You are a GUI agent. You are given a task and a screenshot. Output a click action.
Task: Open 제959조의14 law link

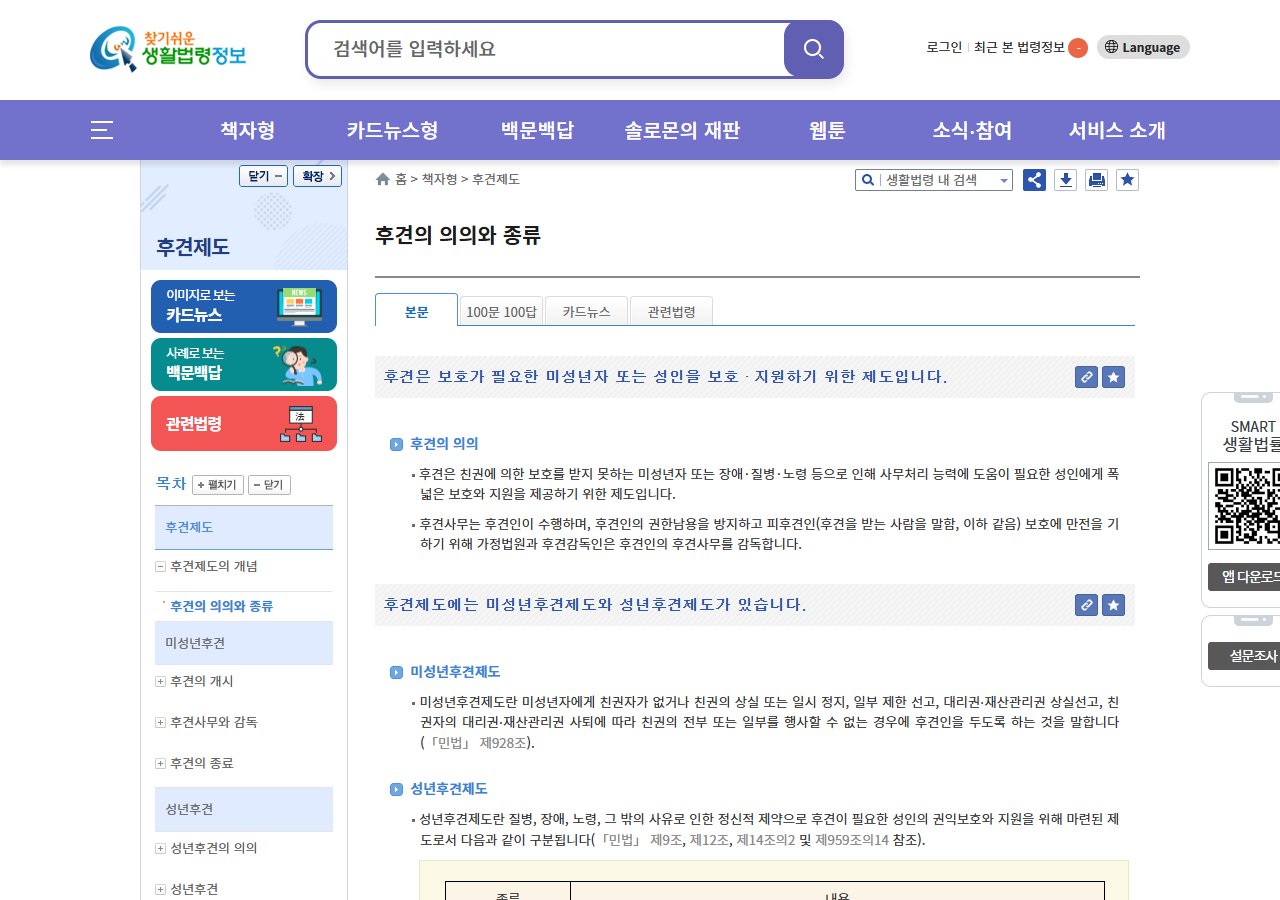852,840
